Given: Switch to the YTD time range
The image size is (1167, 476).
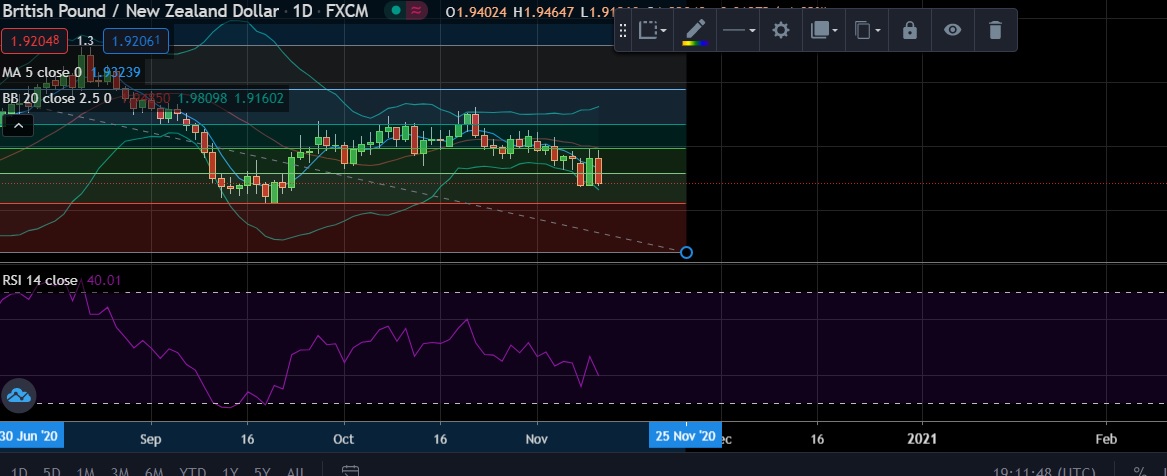Looking at the screenshot, I should [x=190, y=470].
